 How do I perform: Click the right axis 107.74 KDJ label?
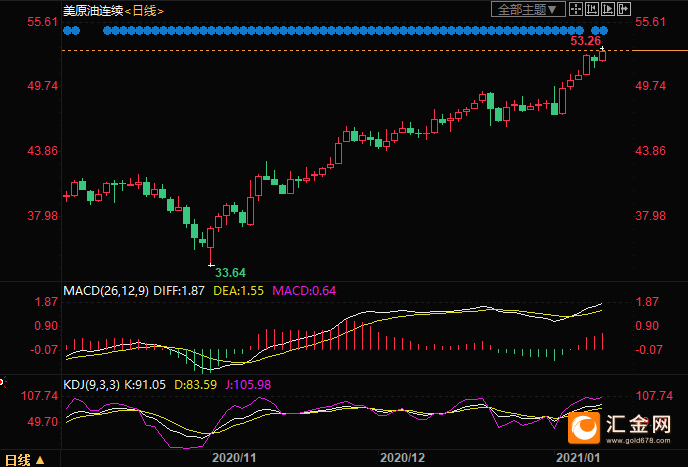click(x=654, y=396)
